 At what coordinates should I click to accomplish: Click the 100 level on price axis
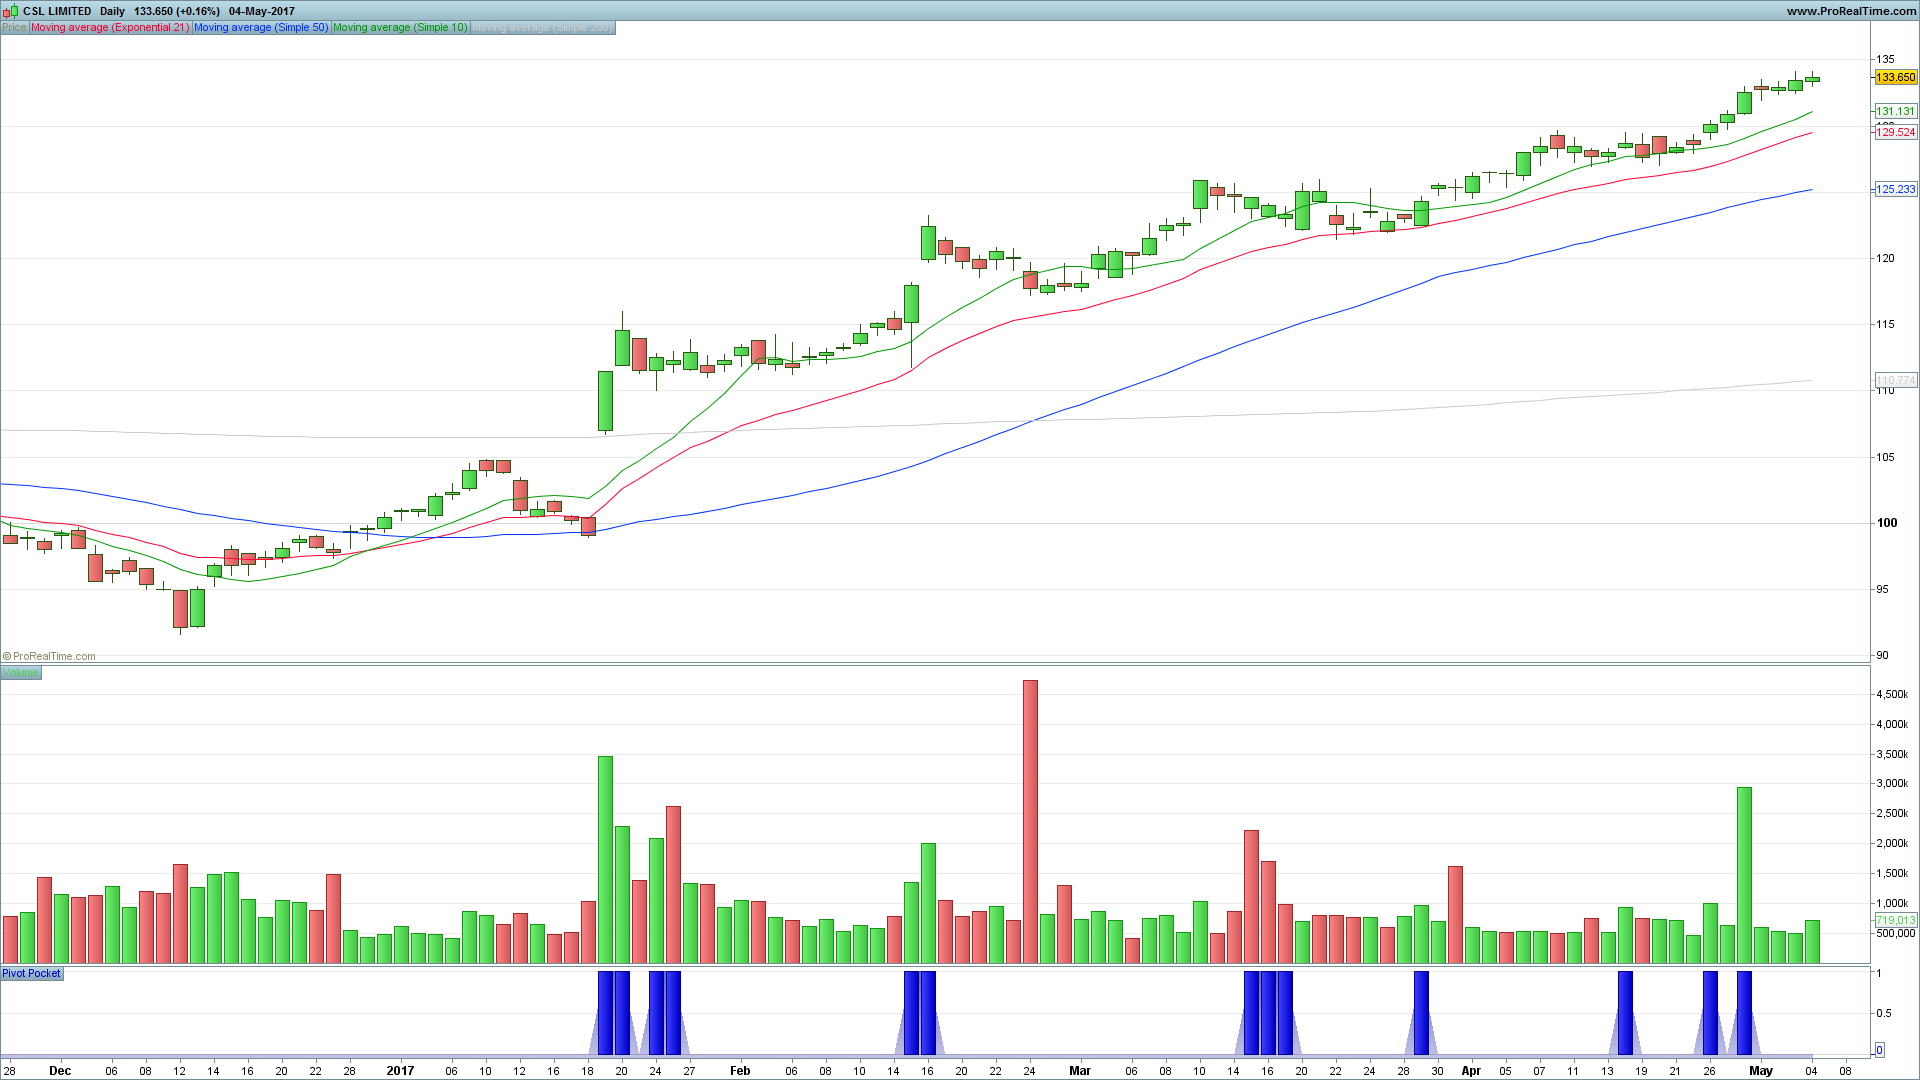click(x=1886, y=523)
